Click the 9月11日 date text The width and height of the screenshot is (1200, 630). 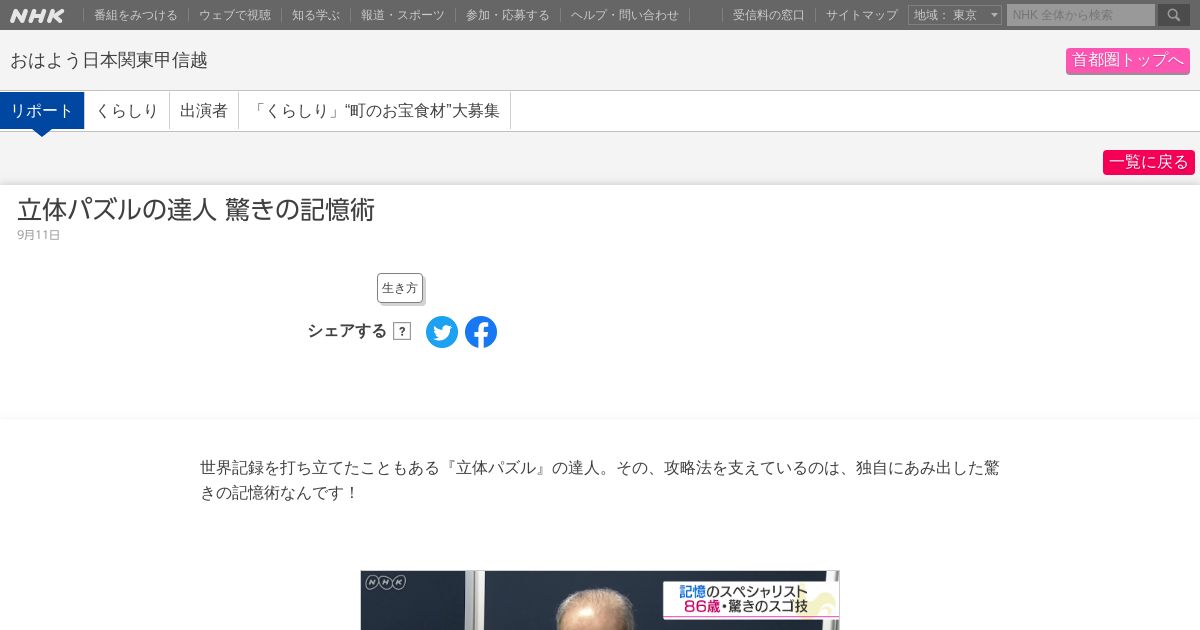39,235
